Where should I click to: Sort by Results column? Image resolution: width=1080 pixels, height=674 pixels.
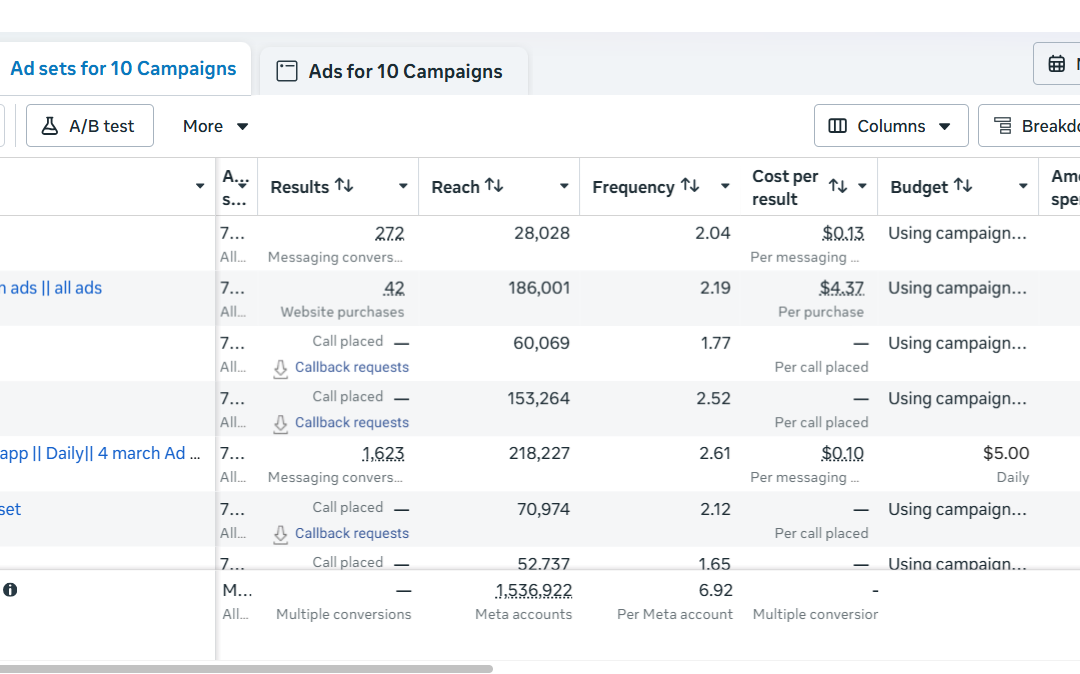tap(344, 185)
